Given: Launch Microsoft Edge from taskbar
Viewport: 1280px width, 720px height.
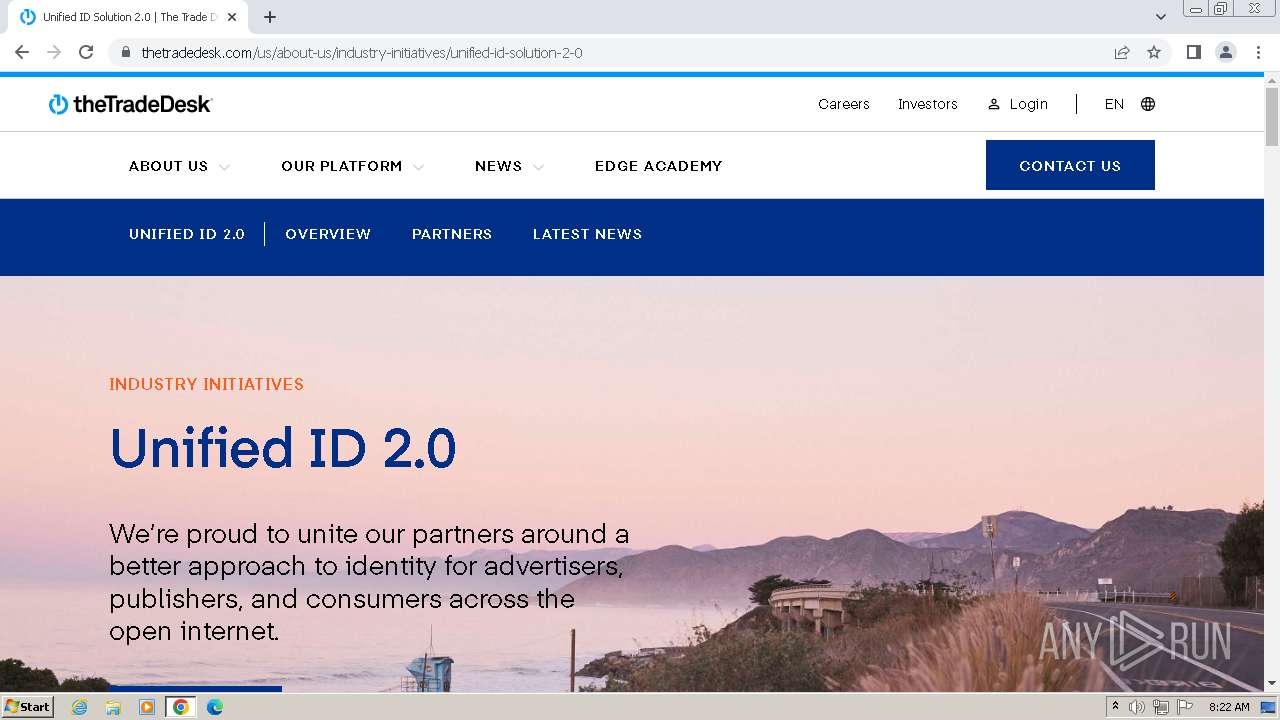Looking at the screenshot, I should click(x=215, y=707).
